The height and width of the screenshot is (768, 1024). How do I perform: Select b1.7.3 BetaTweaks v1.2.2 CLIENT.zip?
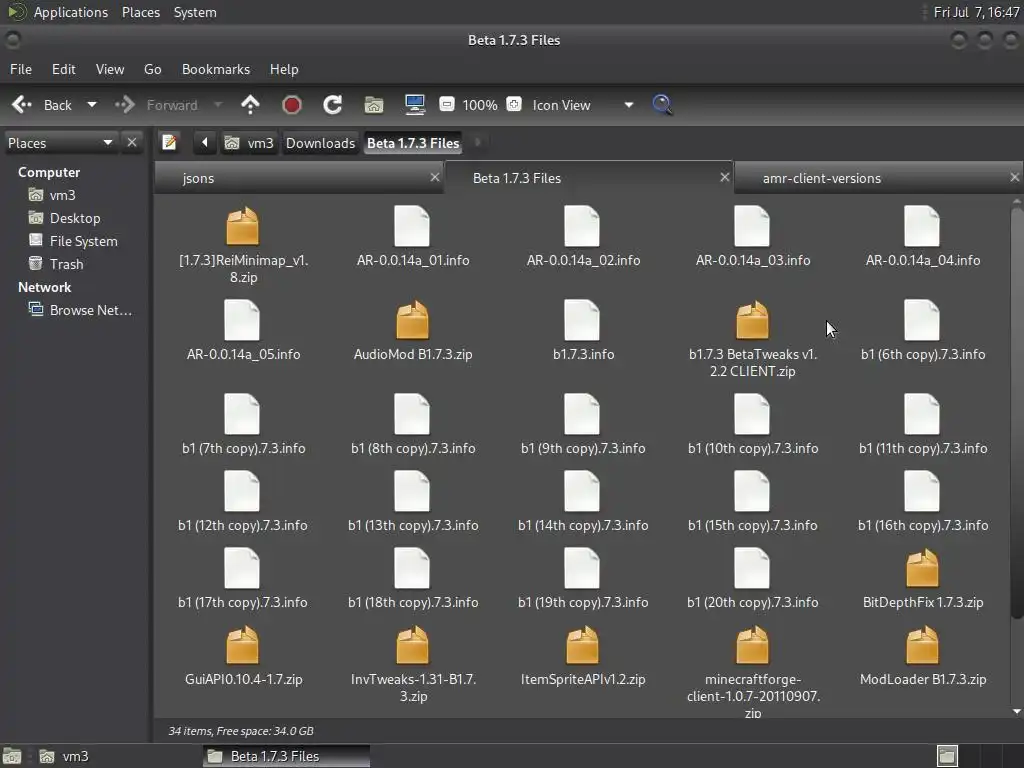pyautogui.click(x=752, y=320)
